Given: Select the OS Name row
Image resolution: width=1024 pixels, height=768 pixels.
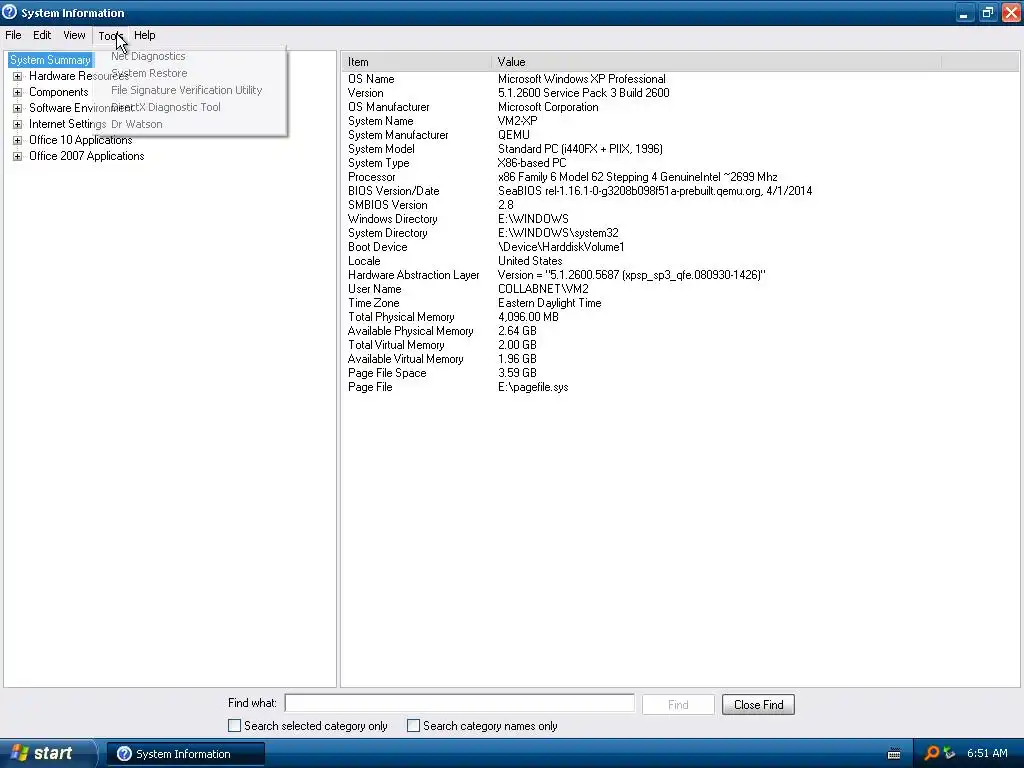Looking at the screenshot, I should point(679,79).
